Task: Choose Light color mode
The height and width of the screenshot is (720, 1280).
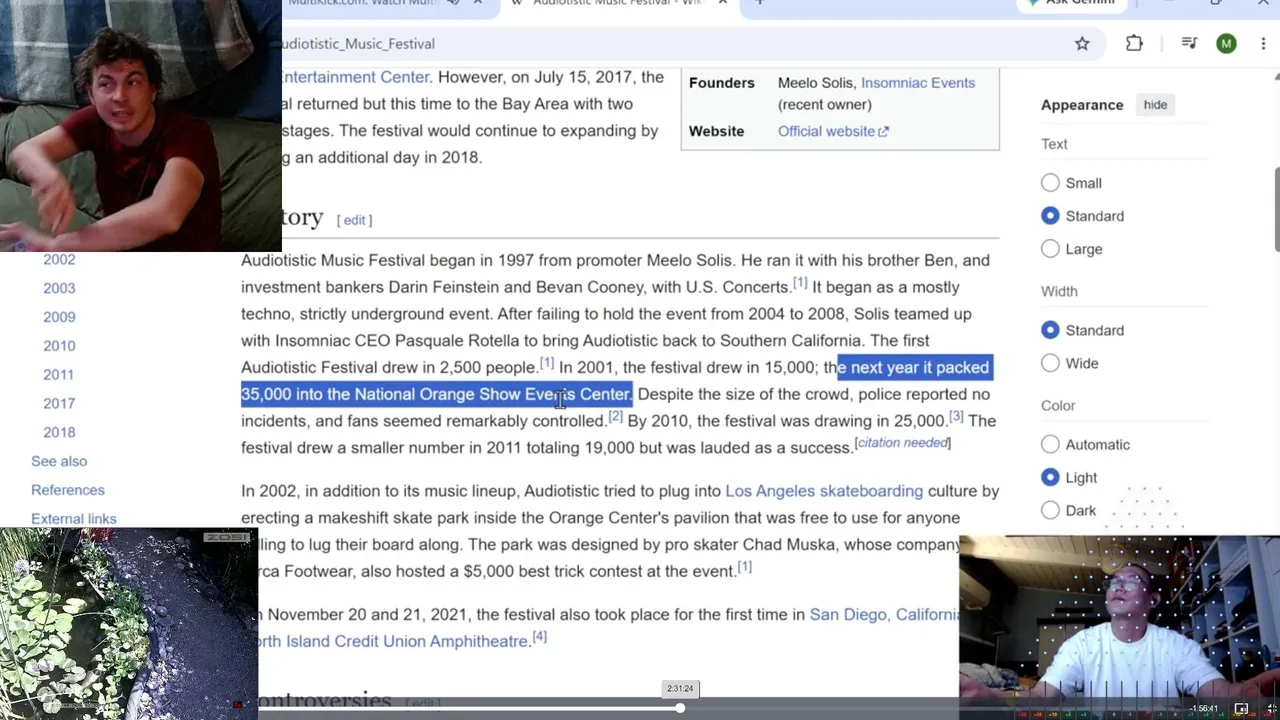Action: (x=1050, y=478)
